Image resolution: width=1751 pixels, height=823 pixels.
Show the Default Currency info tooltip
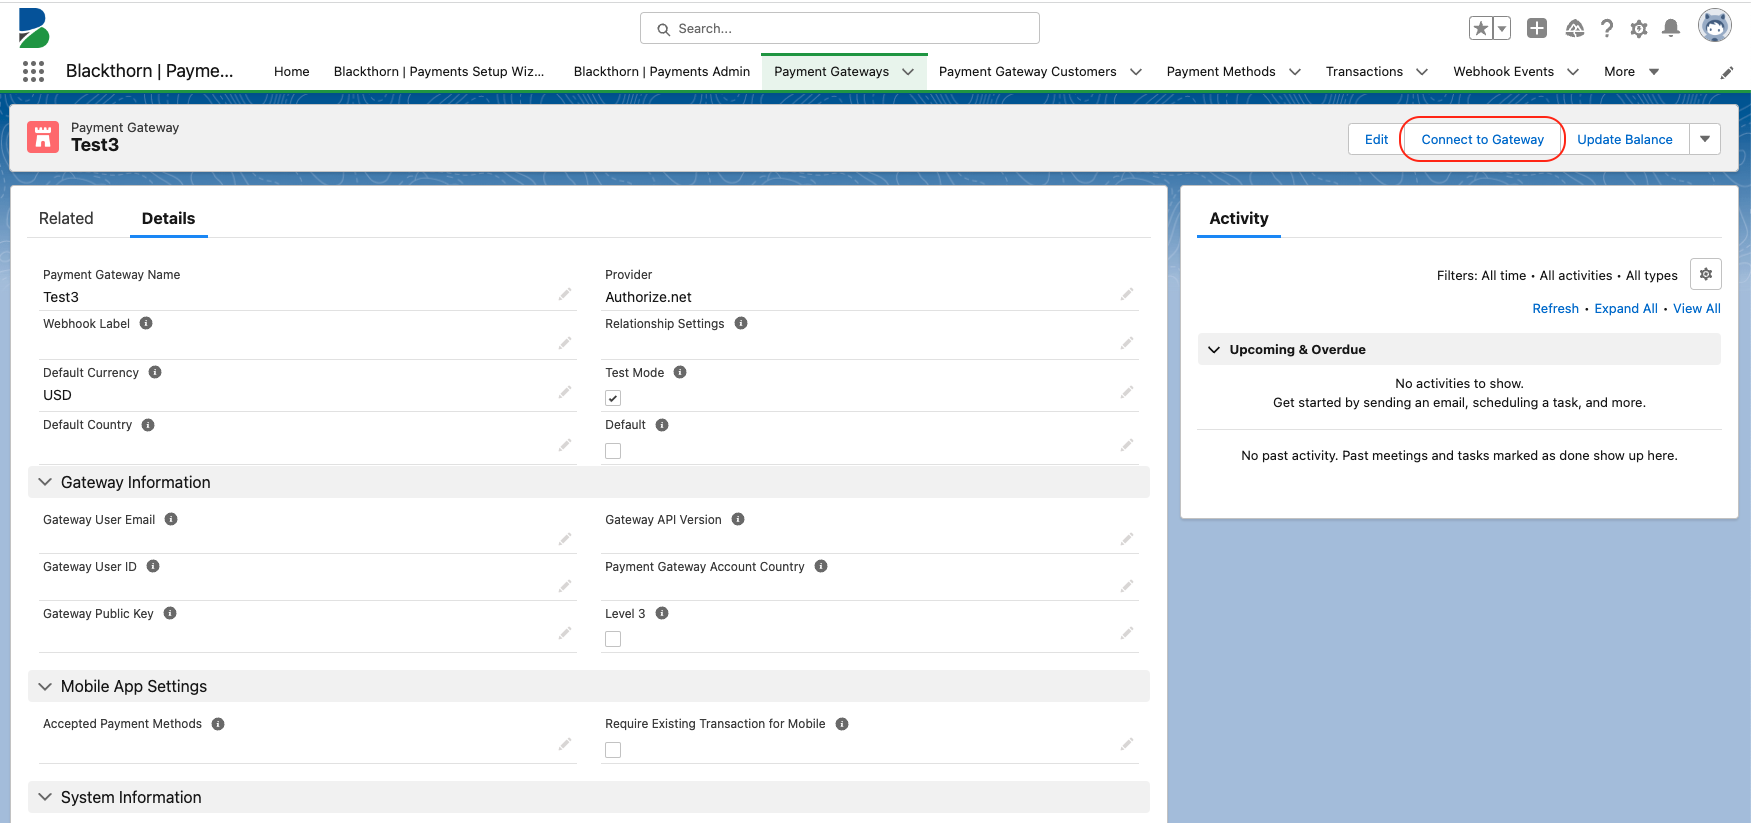(x=155, y=372)
